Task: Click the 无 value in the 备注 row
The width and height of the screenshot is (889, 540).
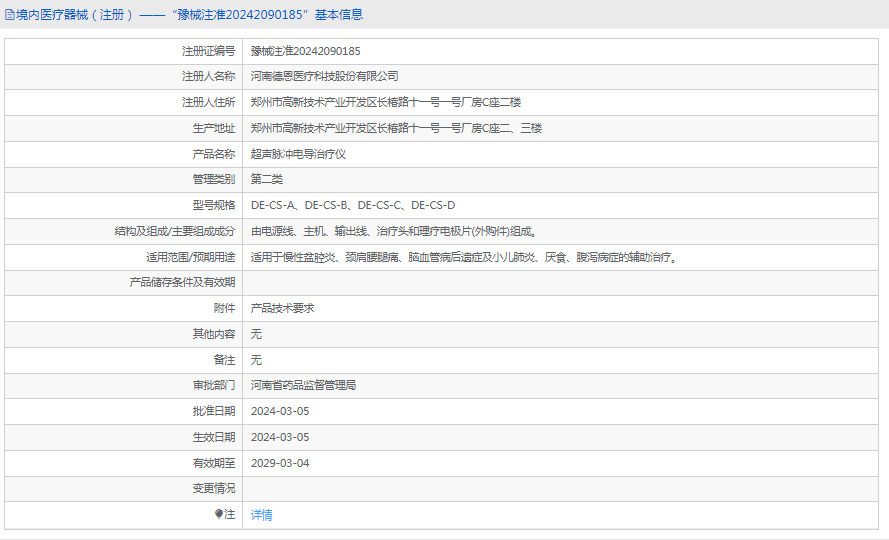Action: tap(256, 360)
